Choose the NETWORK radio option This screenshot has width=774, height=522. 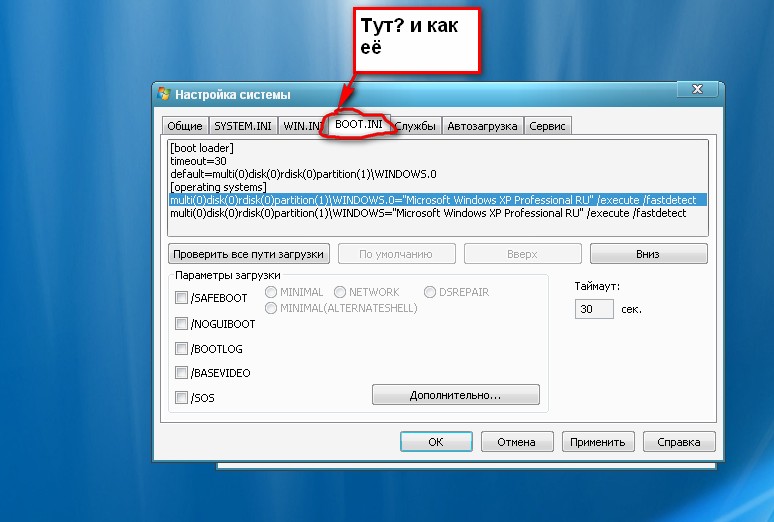(340, 292)
